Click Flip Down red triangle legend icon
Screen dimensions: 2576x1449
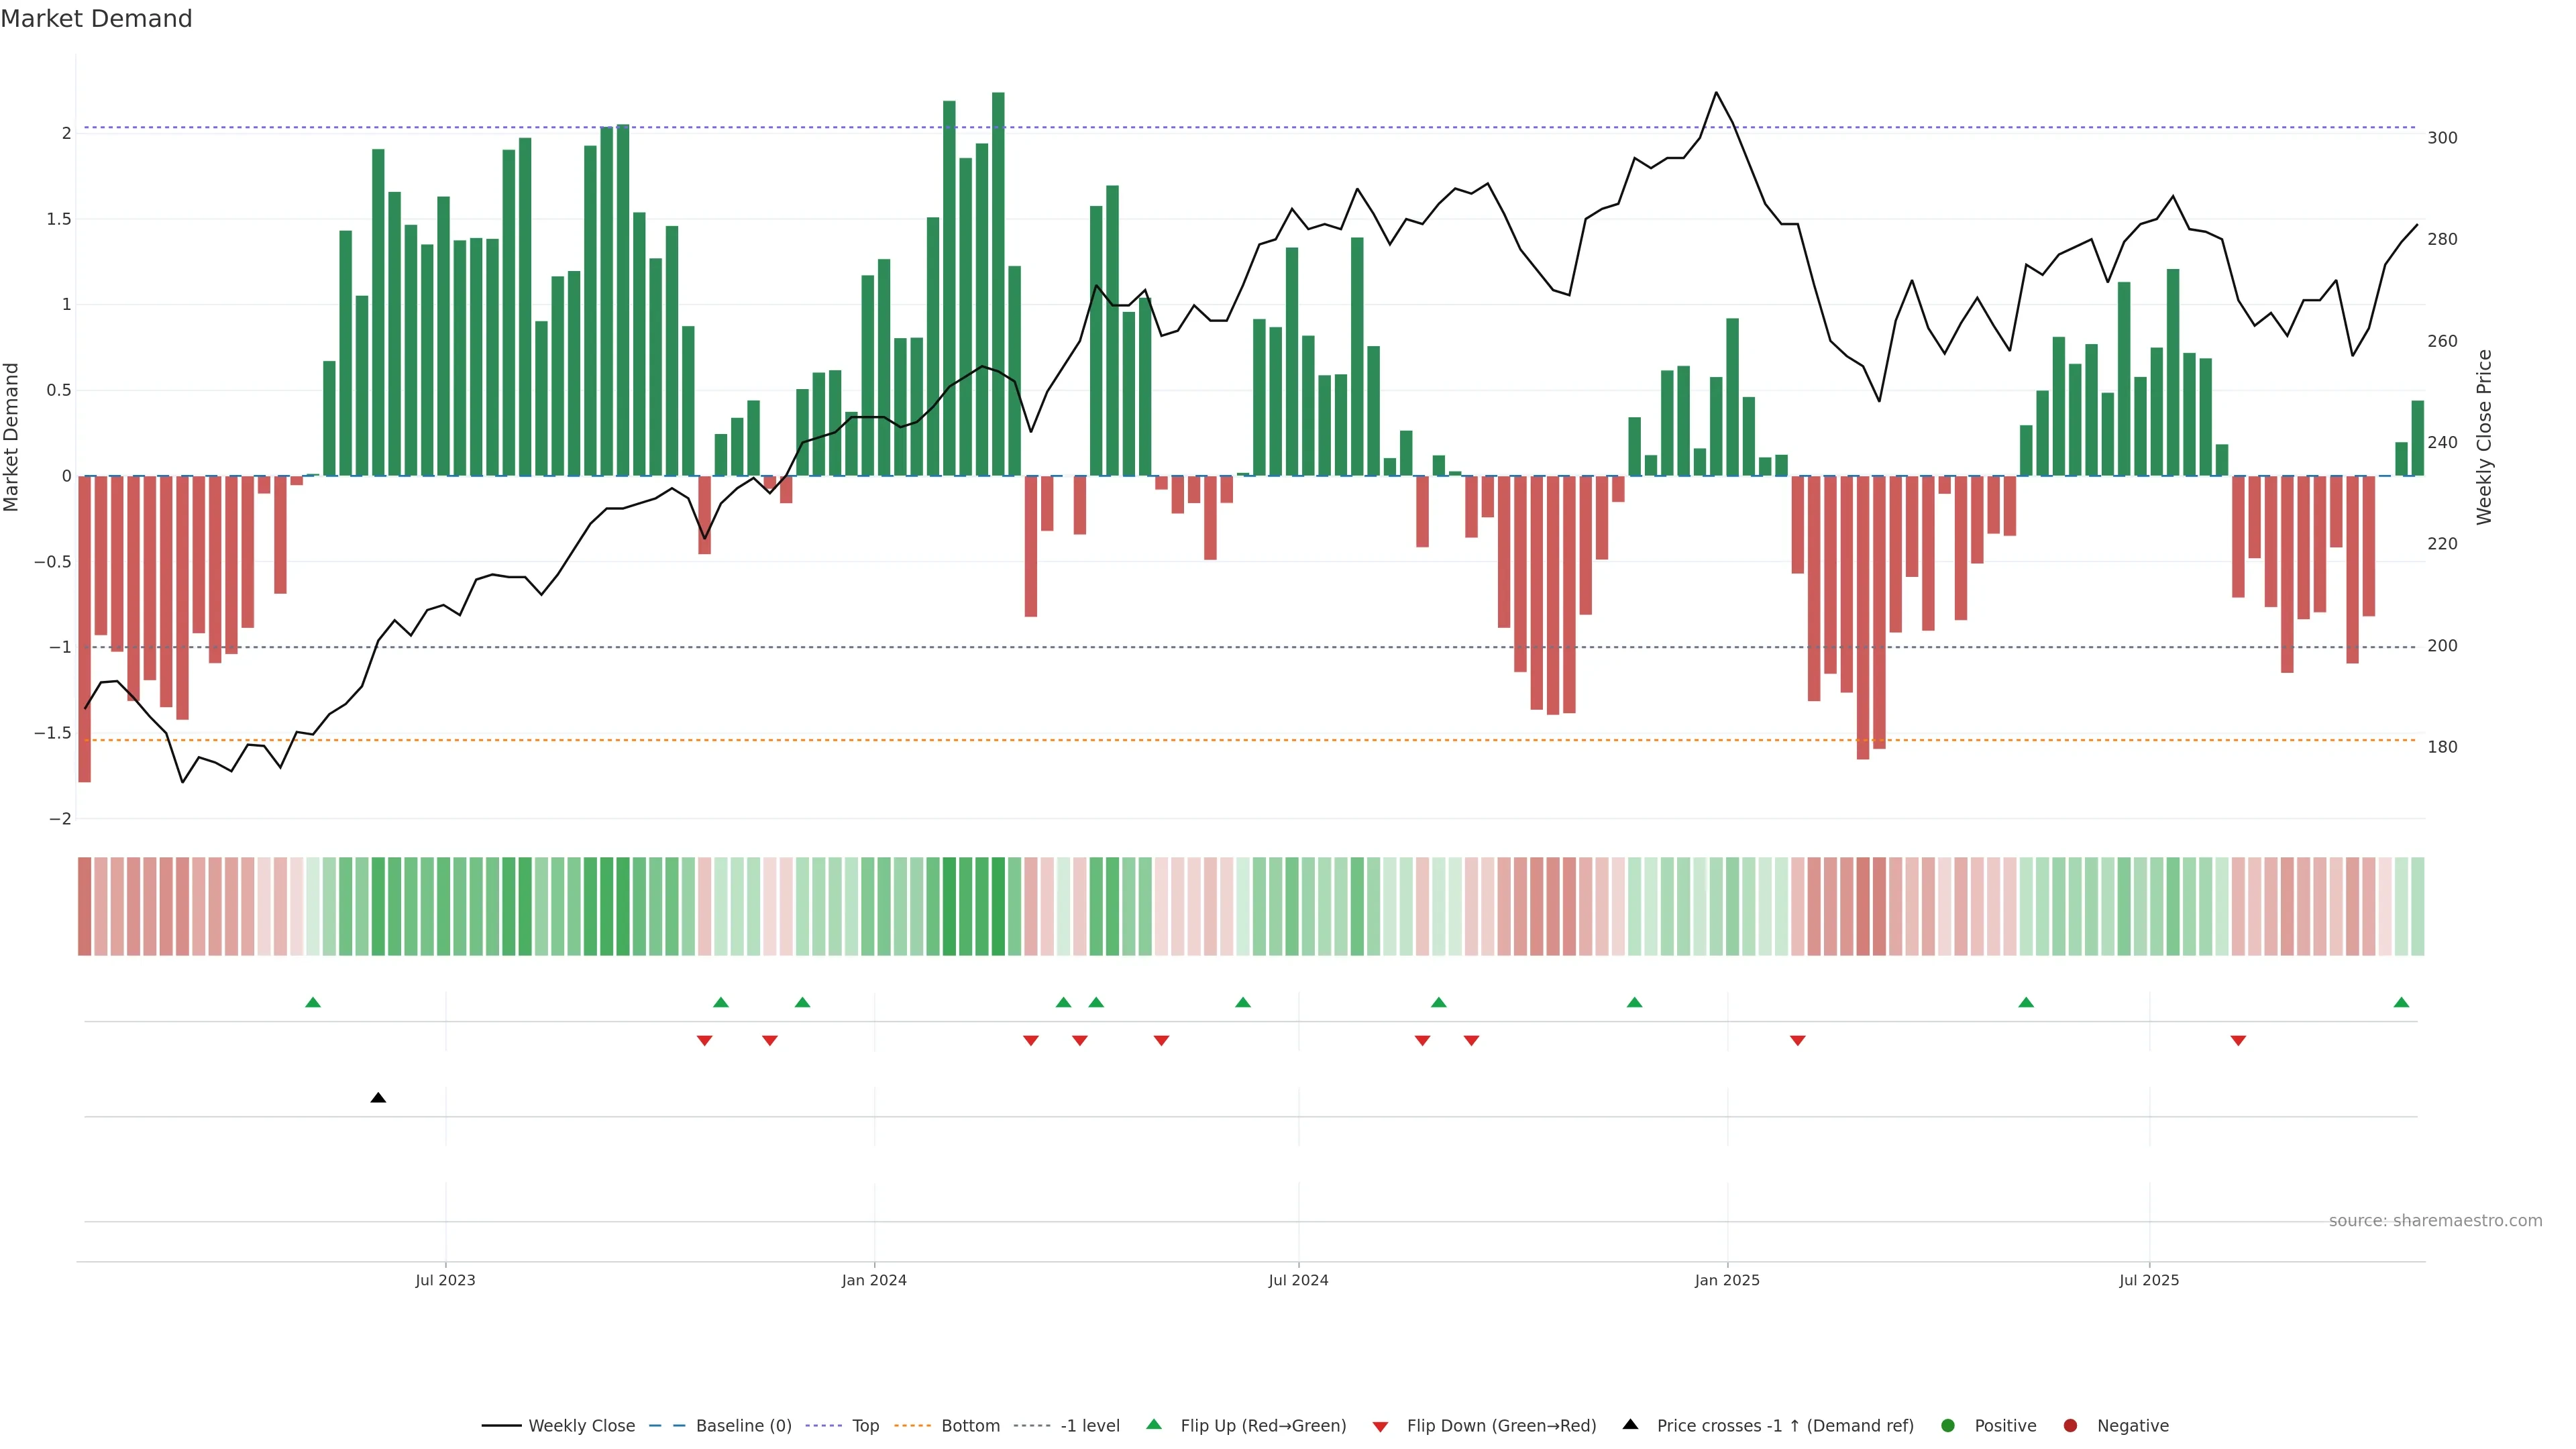tap(1380, 1427)
